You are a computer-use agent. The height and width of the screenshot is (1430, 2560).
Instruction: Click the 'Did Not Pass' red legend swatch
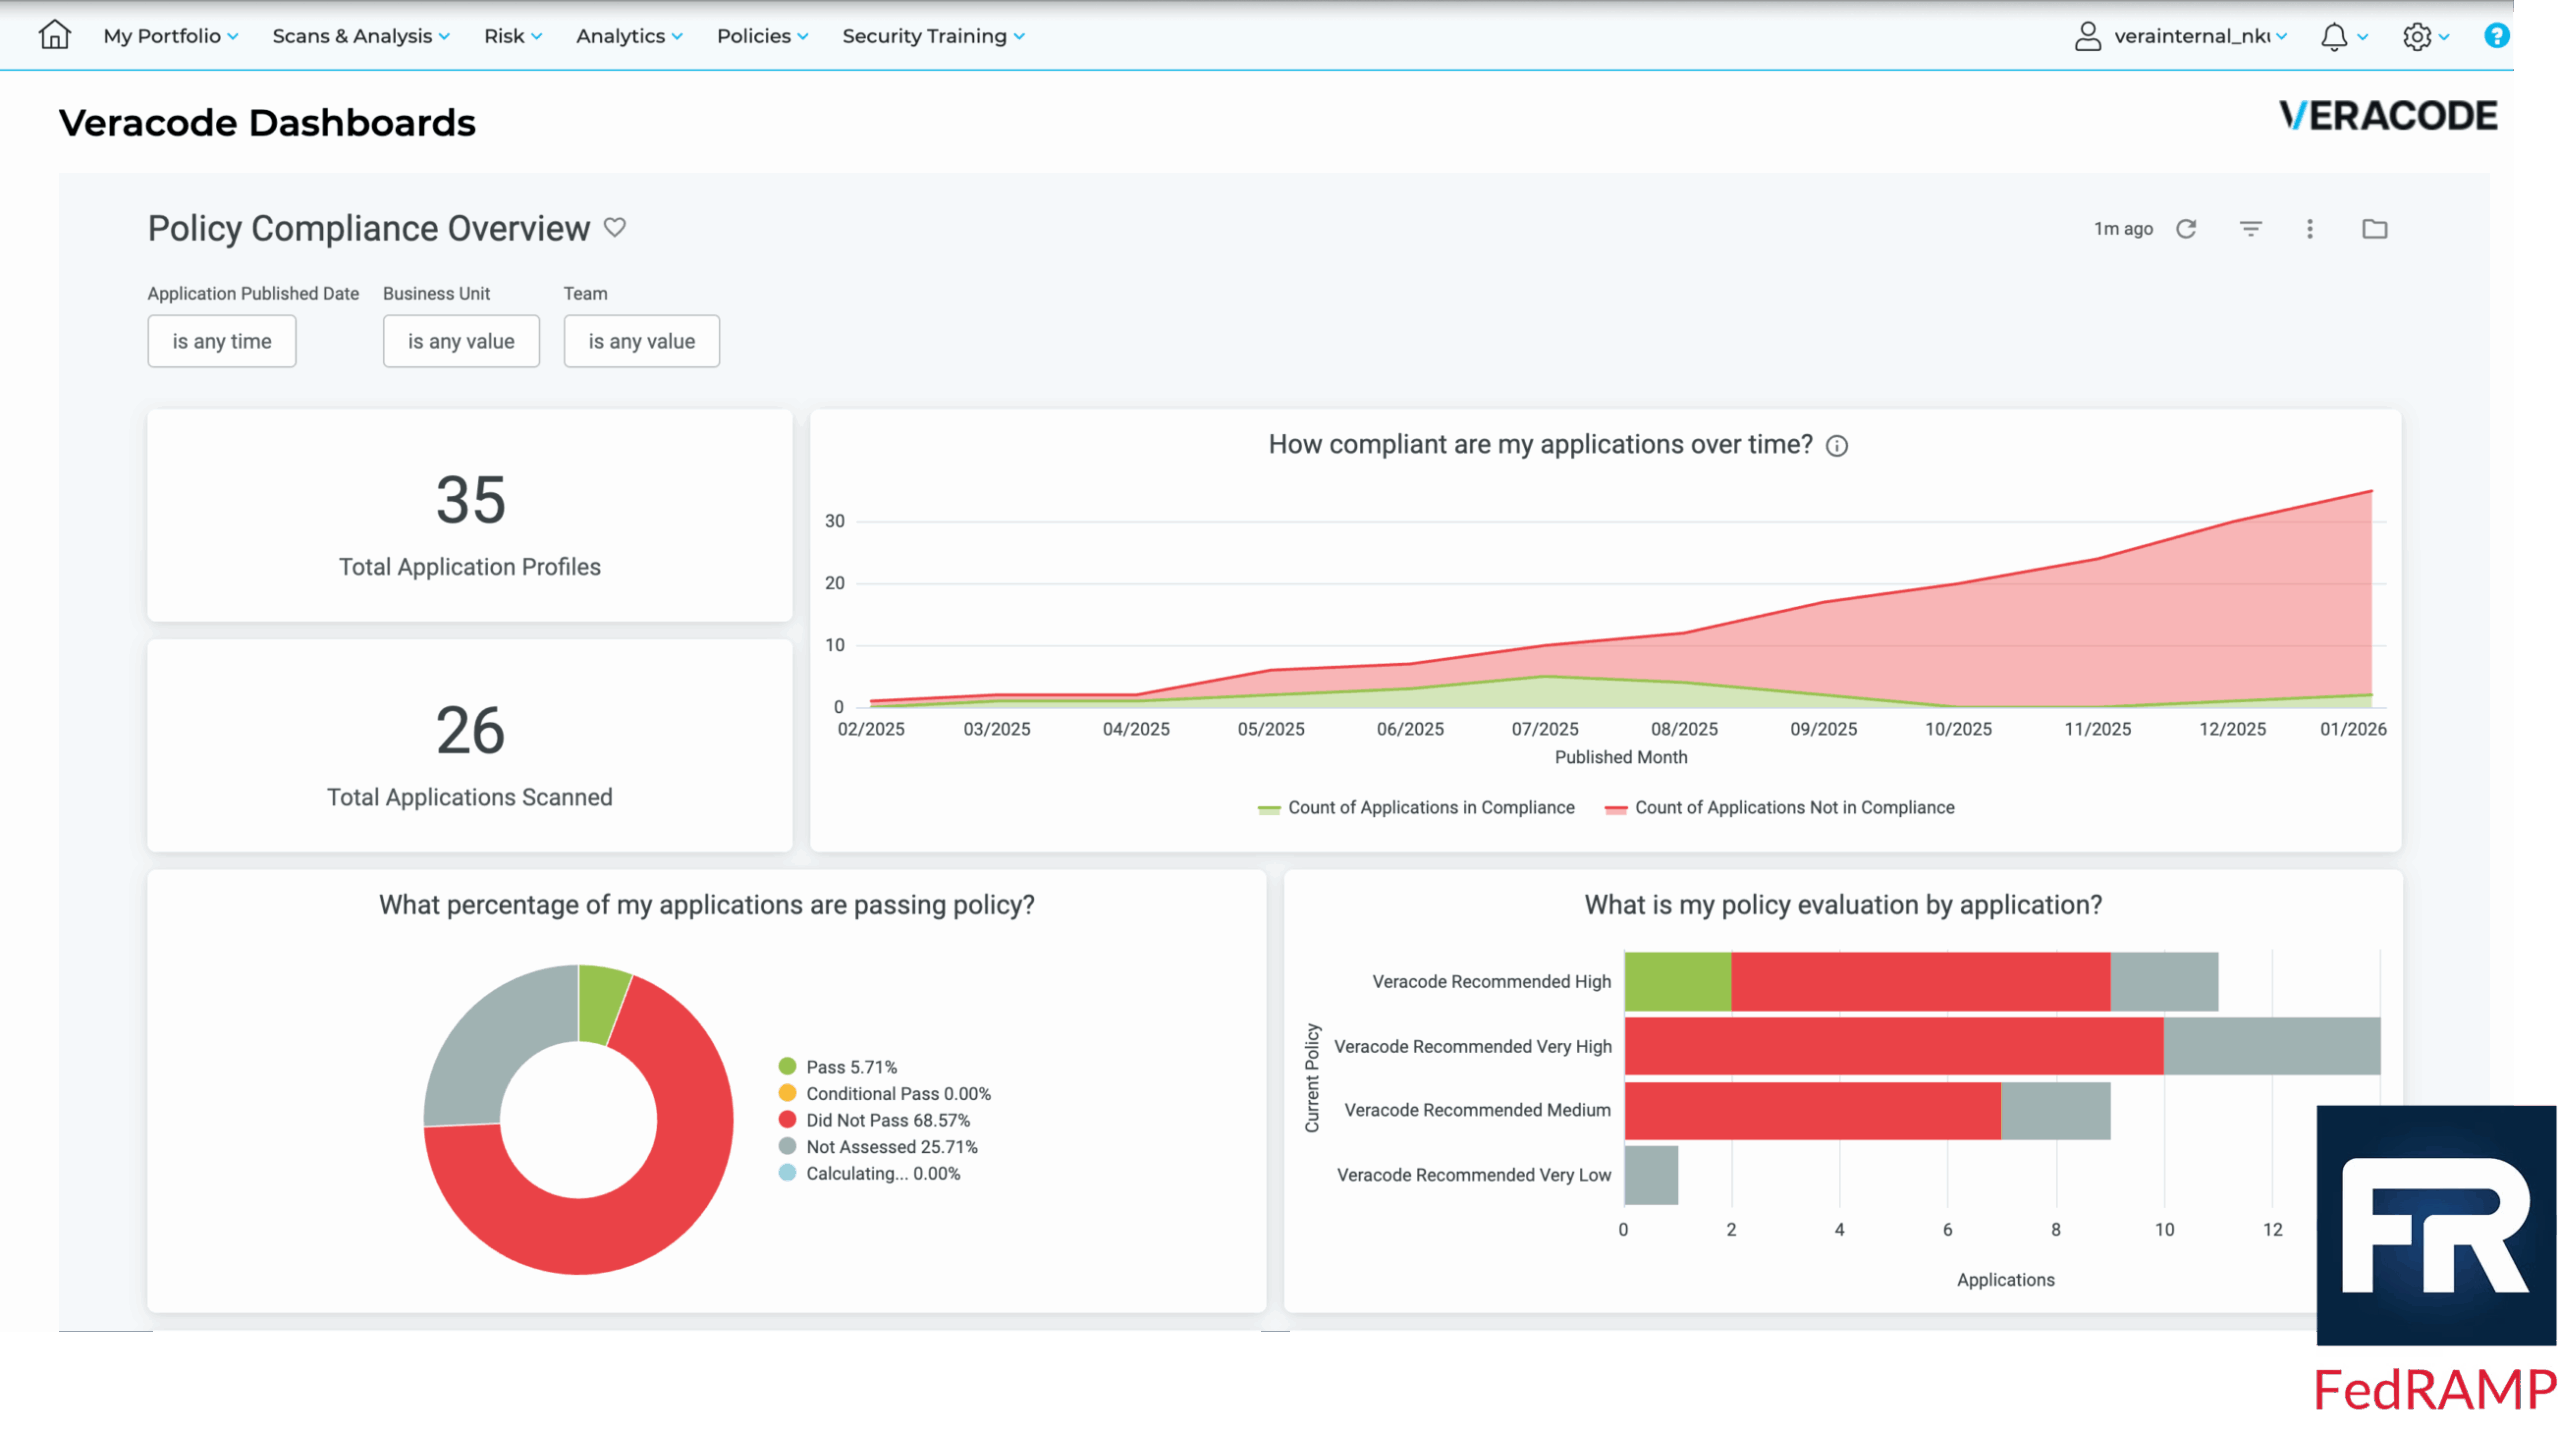click(x=787, y=1120)
